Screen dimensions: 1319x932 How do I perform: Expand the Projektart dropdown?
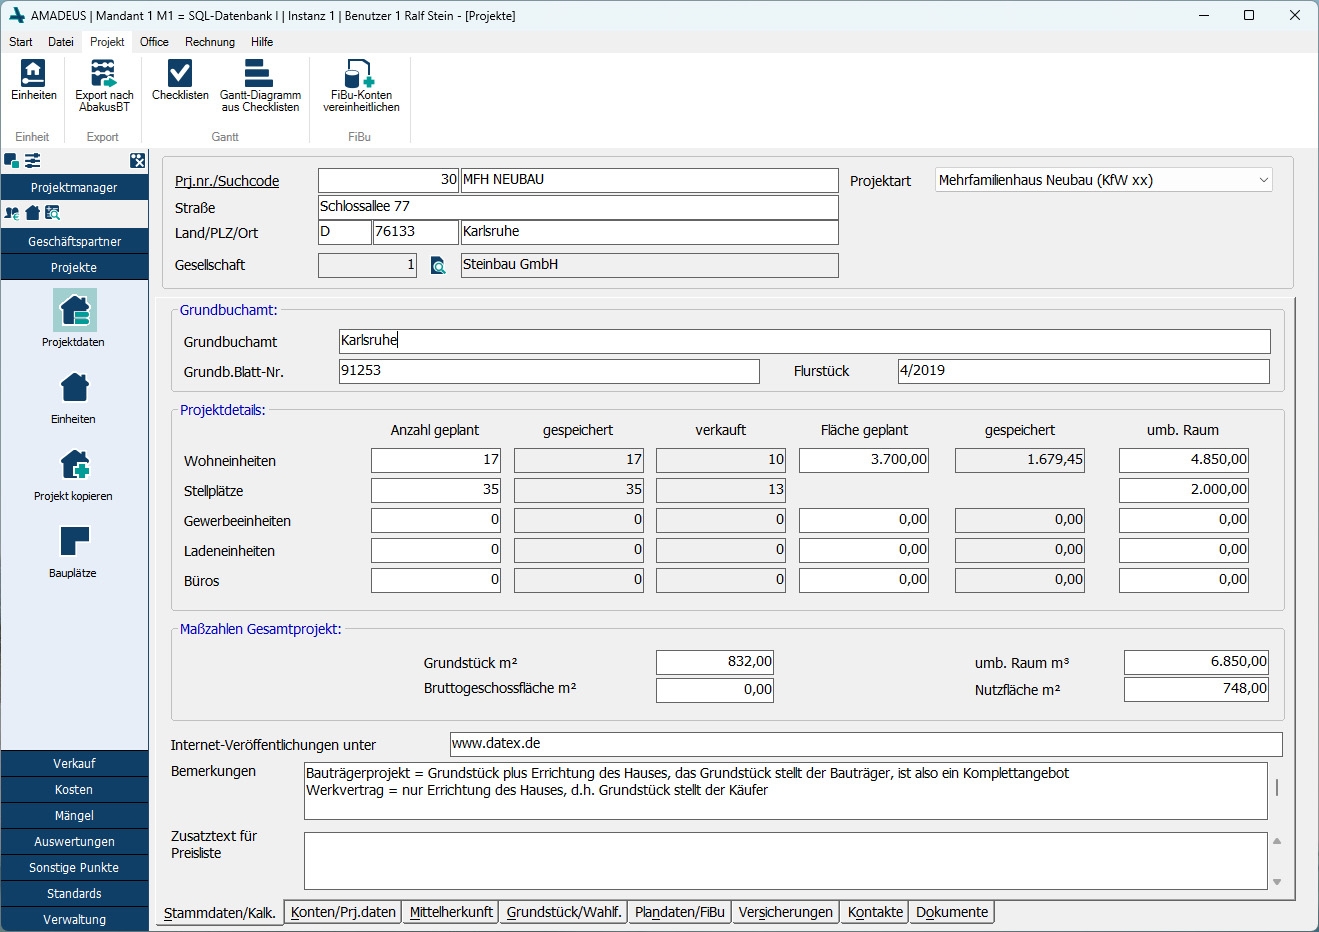pos(1263,181)
